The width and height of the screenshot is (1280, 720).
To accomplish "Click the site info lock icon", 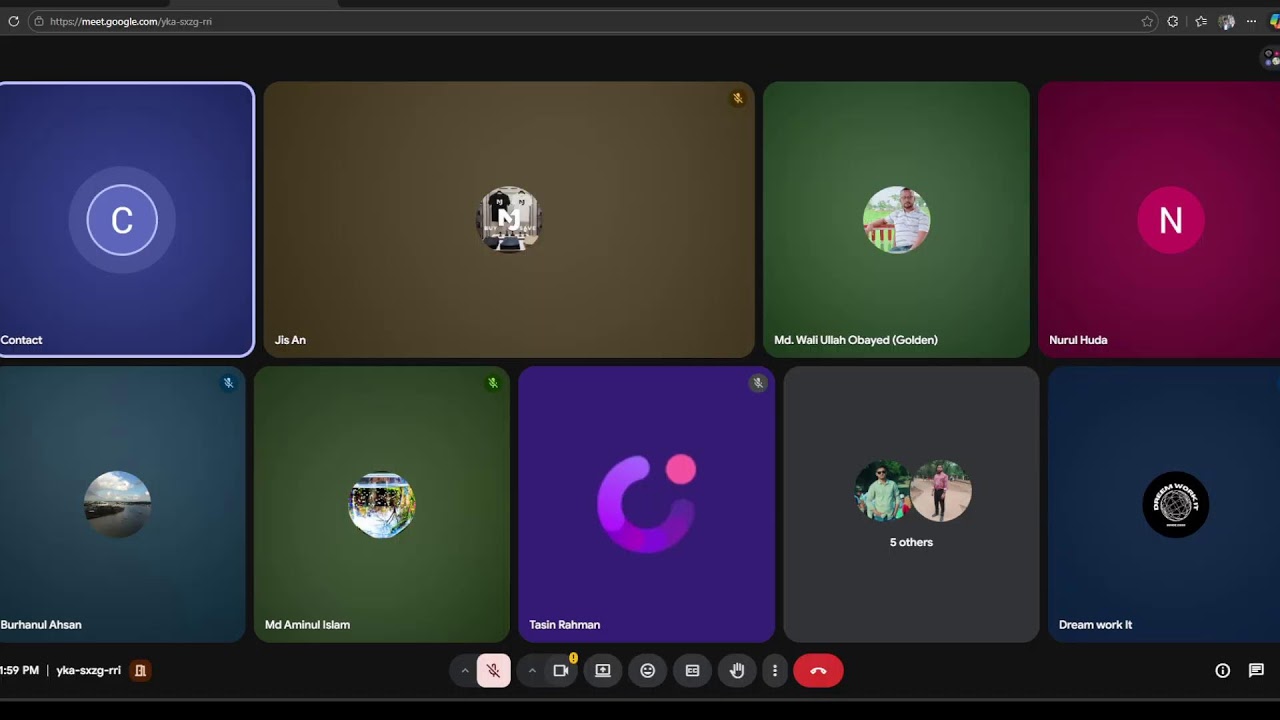I will [x=39, y=21].
